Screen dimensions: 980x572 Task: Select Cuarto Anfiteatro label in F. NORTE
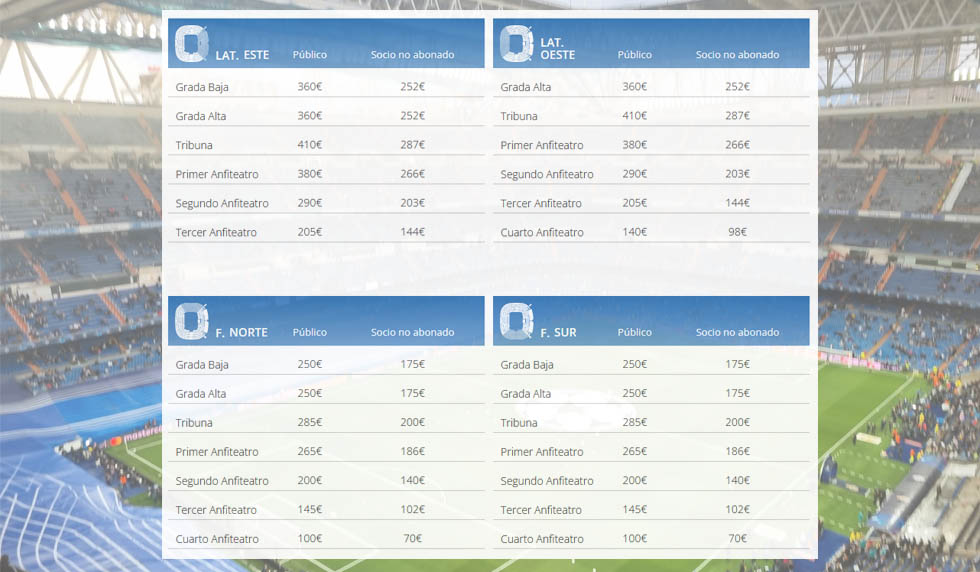point(217,539)
